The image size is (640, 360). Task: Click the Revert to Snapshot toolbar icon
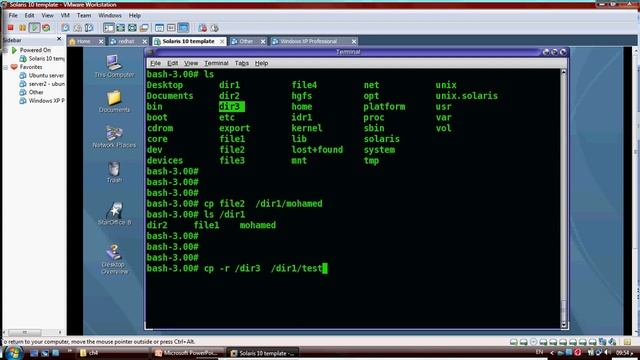(77, 28)
